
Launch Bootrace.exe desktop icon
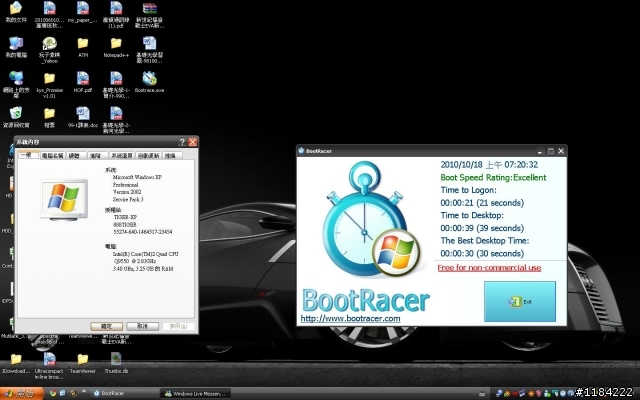pyautogui.click(x=149, y=81)
